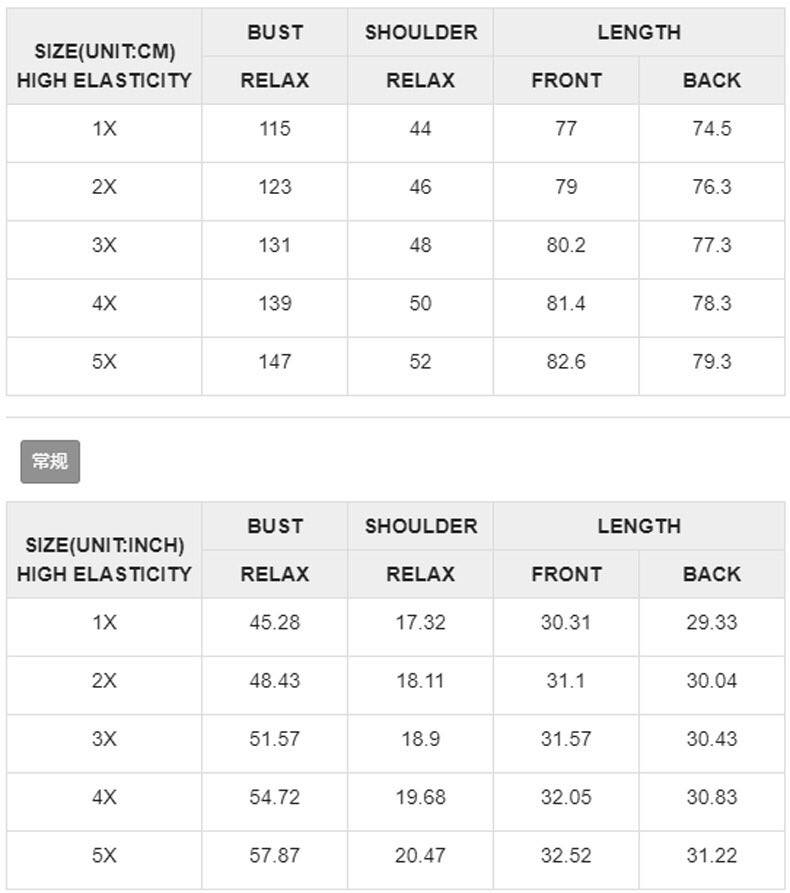Select the 5X bust value 57.87

click(275, 855)
